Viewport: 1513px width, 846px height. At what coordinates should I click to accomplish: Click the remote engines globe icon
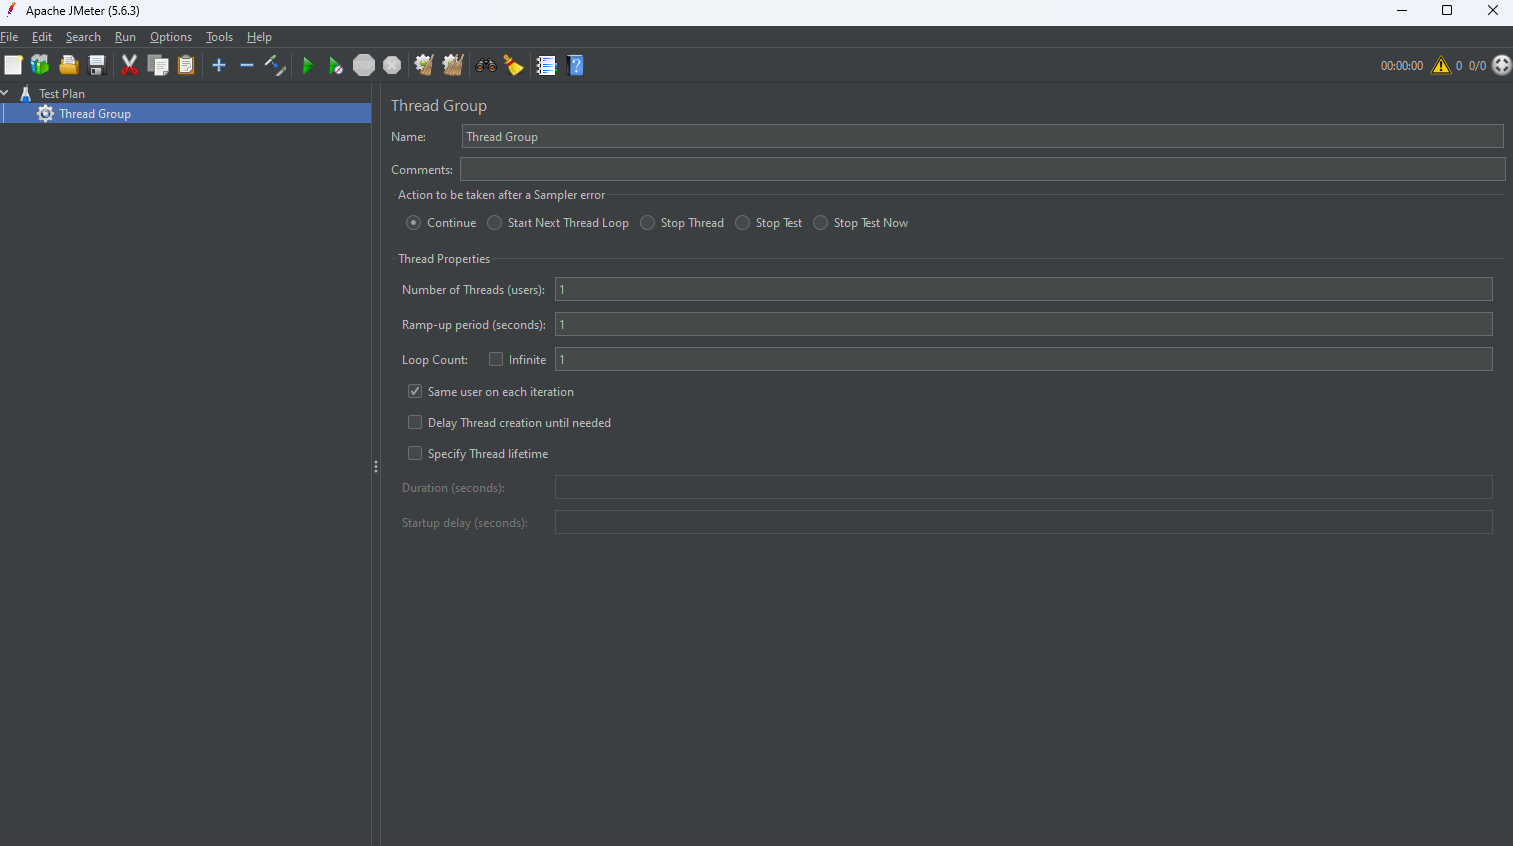point(1501,65)
